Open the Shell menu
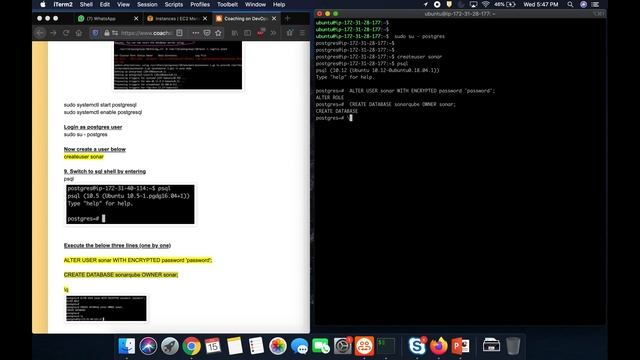This screenshot has height=360, width=640. tap(86, 4)
